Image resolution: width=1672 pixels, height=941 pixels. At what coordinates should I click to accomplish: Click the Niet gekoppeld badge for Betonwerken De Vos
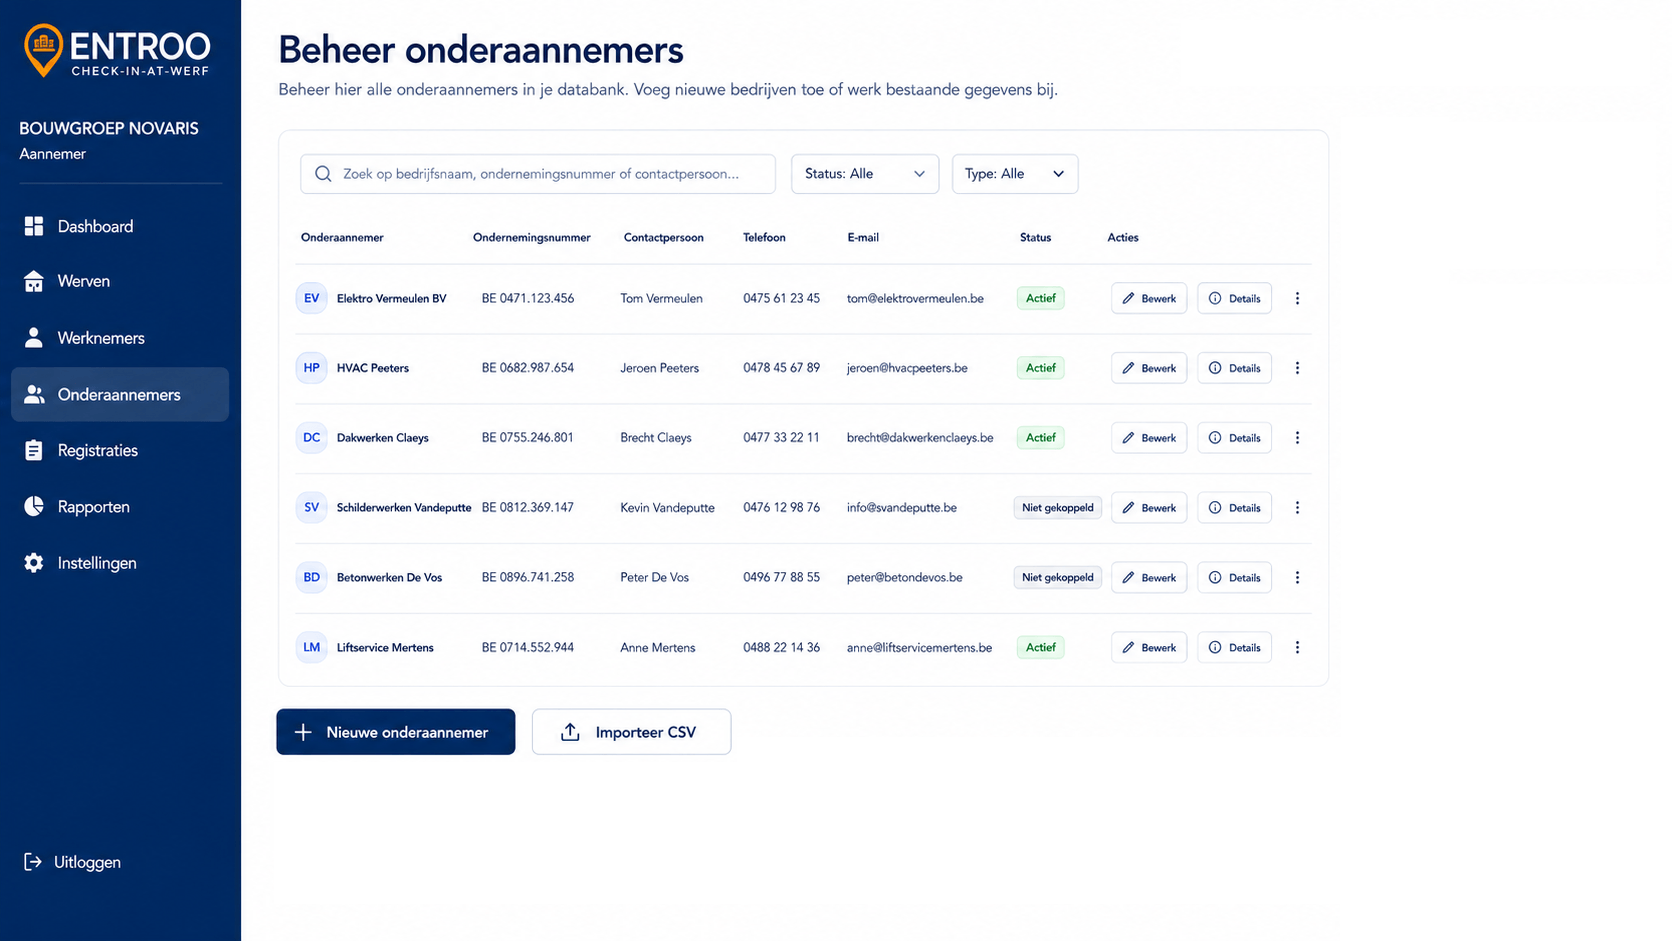1058,578
